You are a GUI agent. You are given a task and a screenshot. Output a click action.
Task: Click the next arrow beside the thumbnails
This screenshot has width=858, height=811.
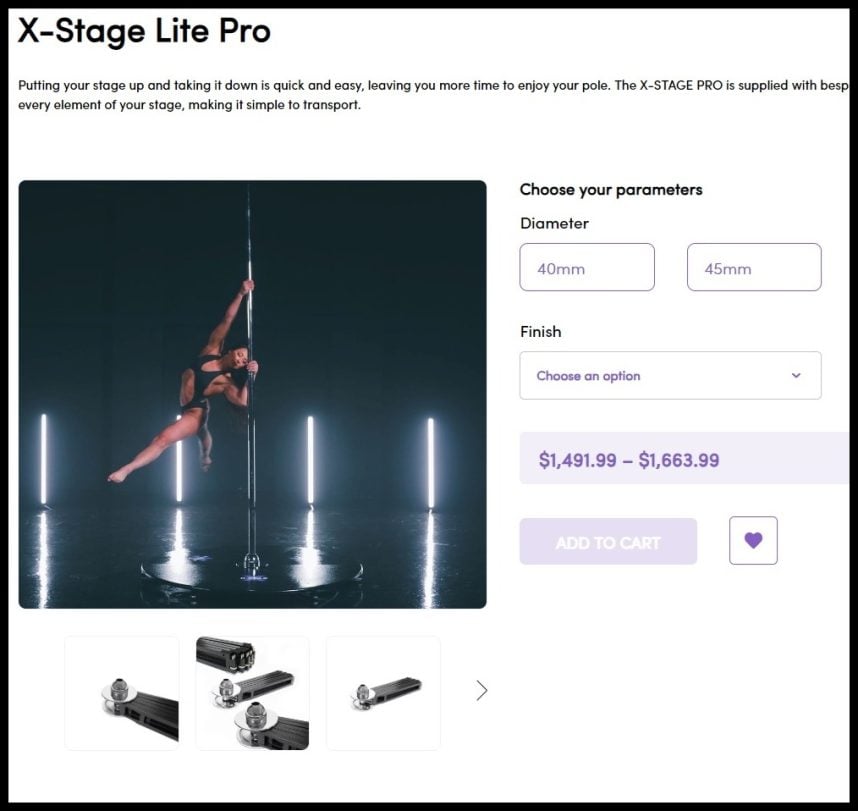[482, 690]
